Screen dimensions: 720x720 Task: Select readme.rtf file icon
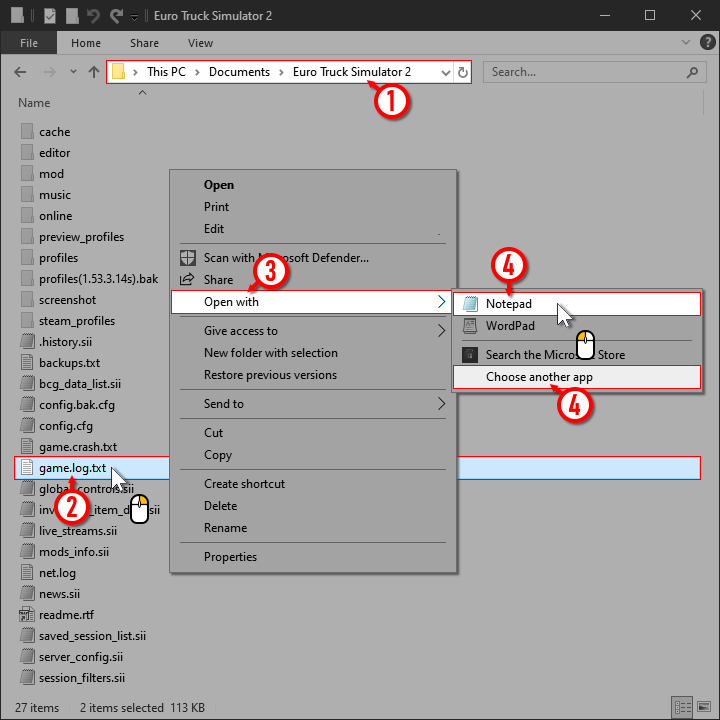pyautogui.click(x=27, y=615)
